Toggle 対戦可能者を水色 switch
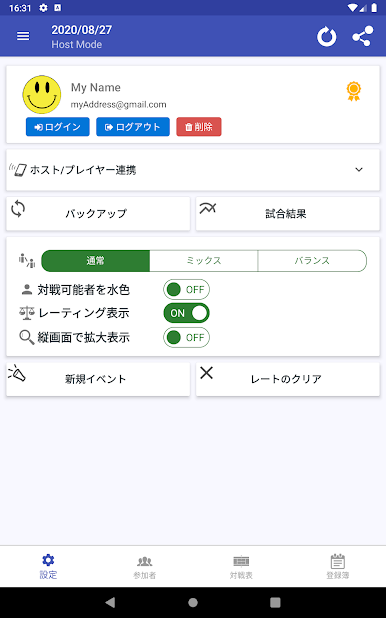 186,290
